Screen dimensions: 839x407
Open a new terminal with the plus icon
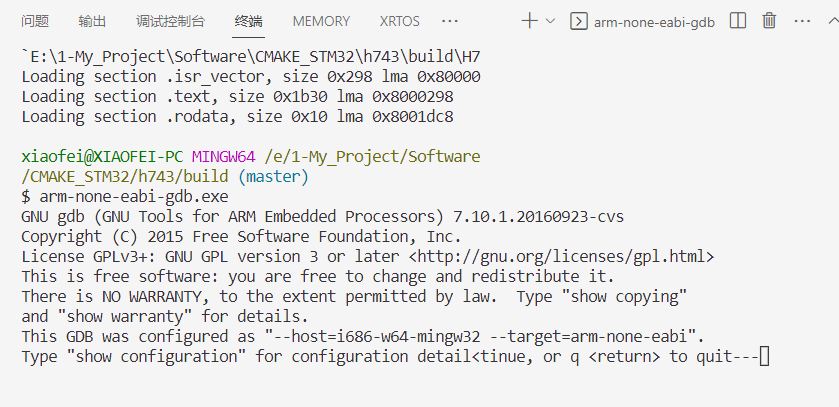[529, 20]
